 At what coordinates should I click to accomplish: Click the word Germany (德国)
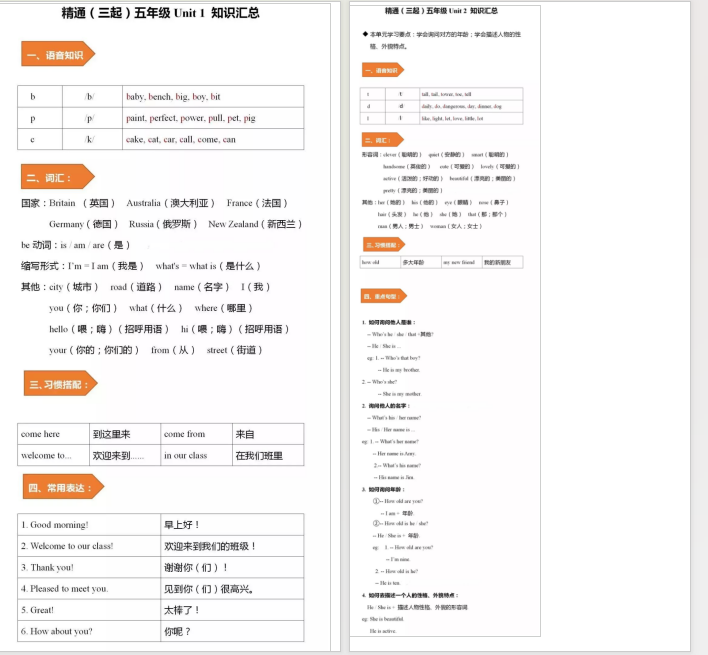[84, 224]
